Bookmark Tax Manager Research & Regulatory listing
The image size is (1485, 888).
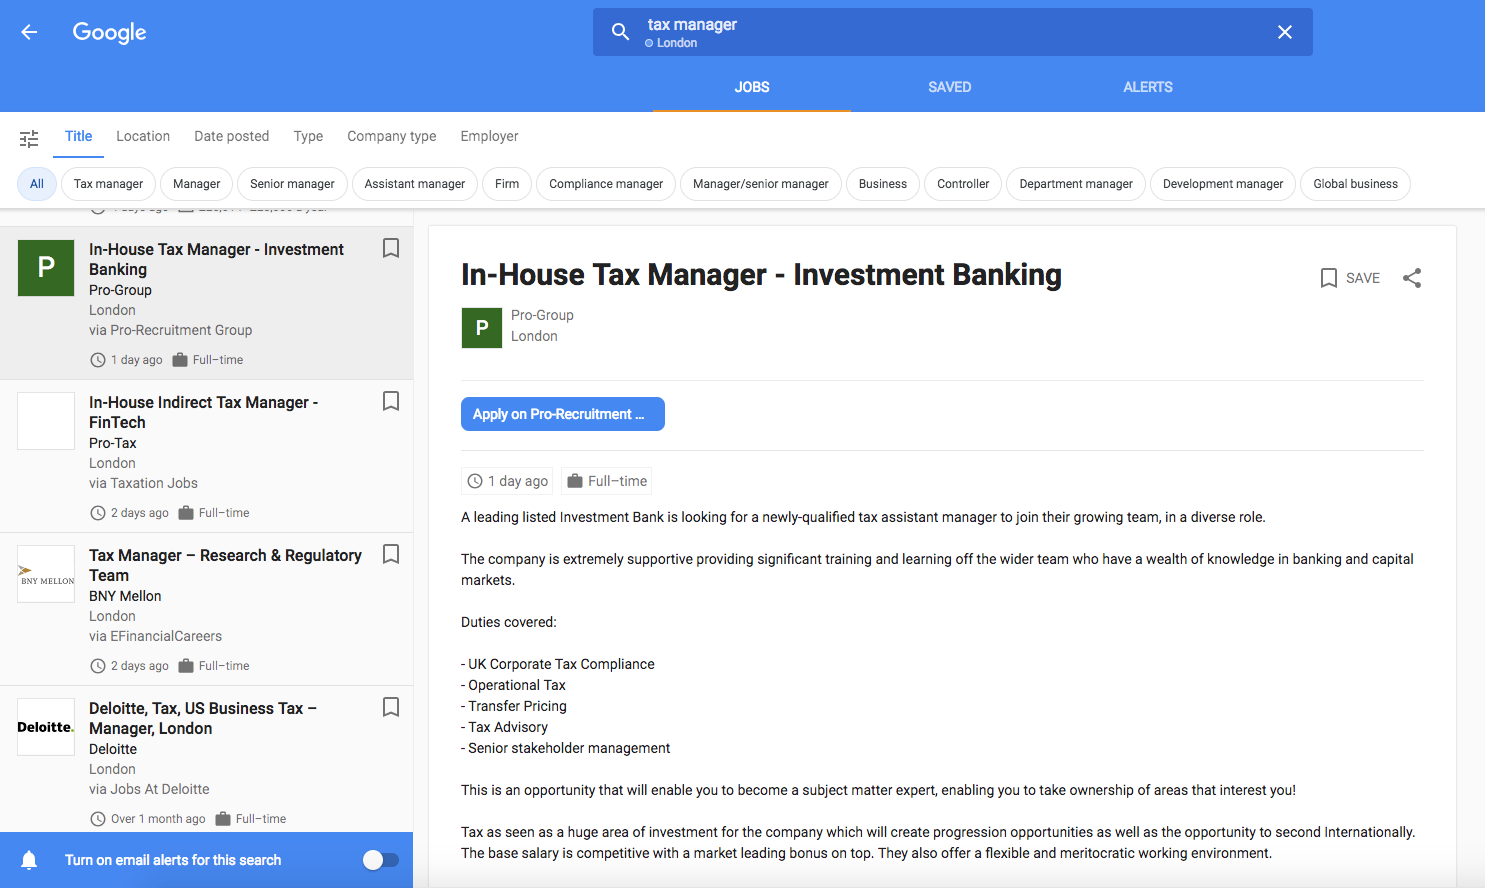(391, 554)
